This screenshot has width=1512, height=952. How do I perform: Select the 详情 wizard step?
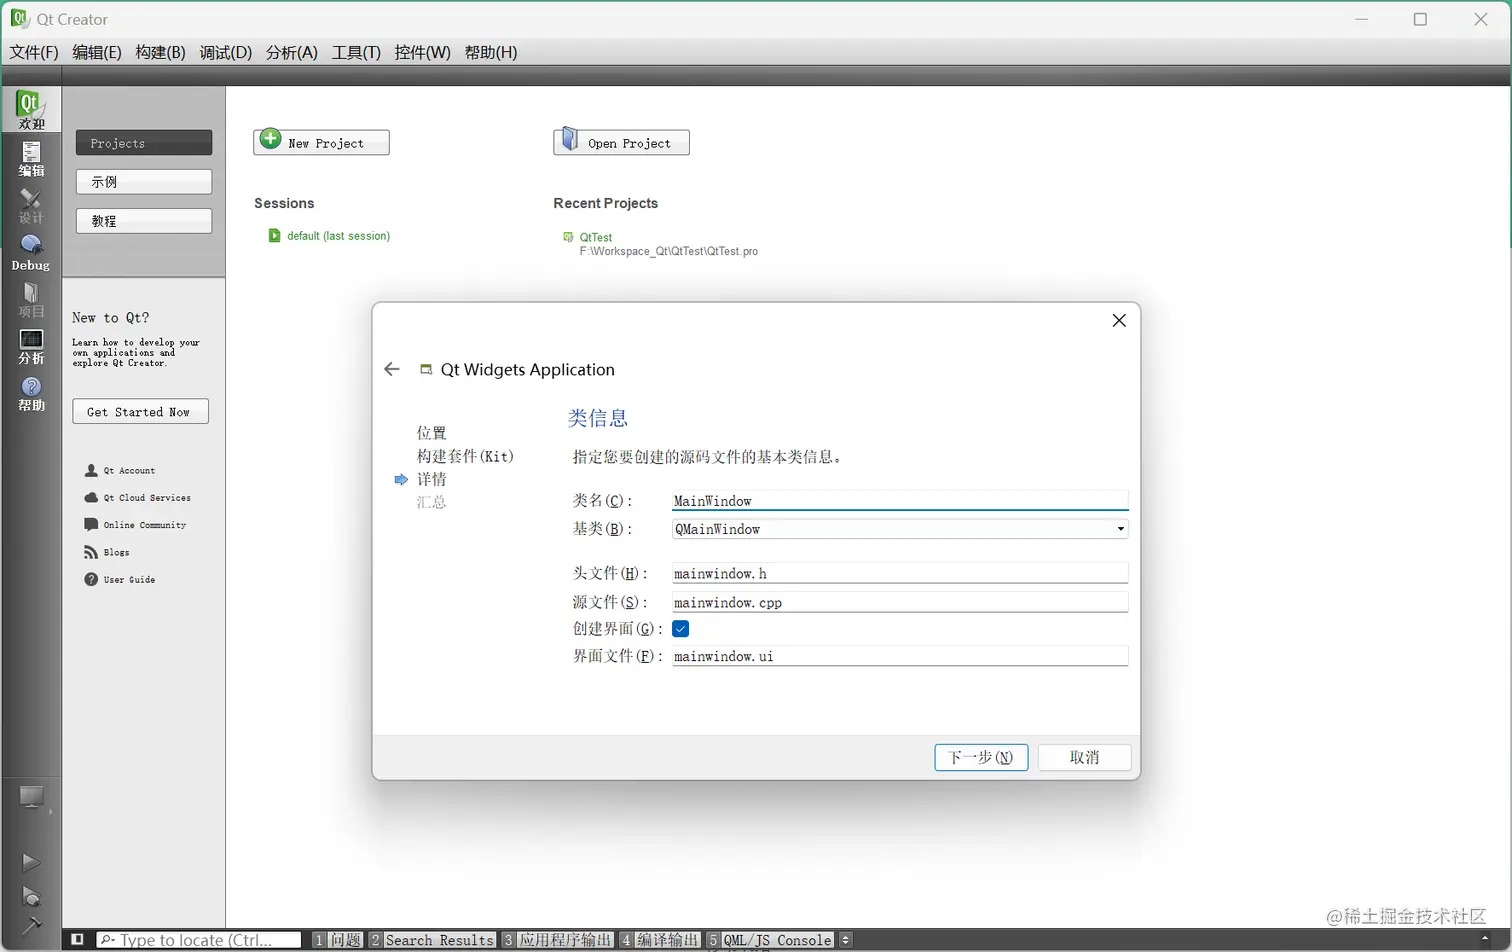pyautogui.click(x=432, y=479)
